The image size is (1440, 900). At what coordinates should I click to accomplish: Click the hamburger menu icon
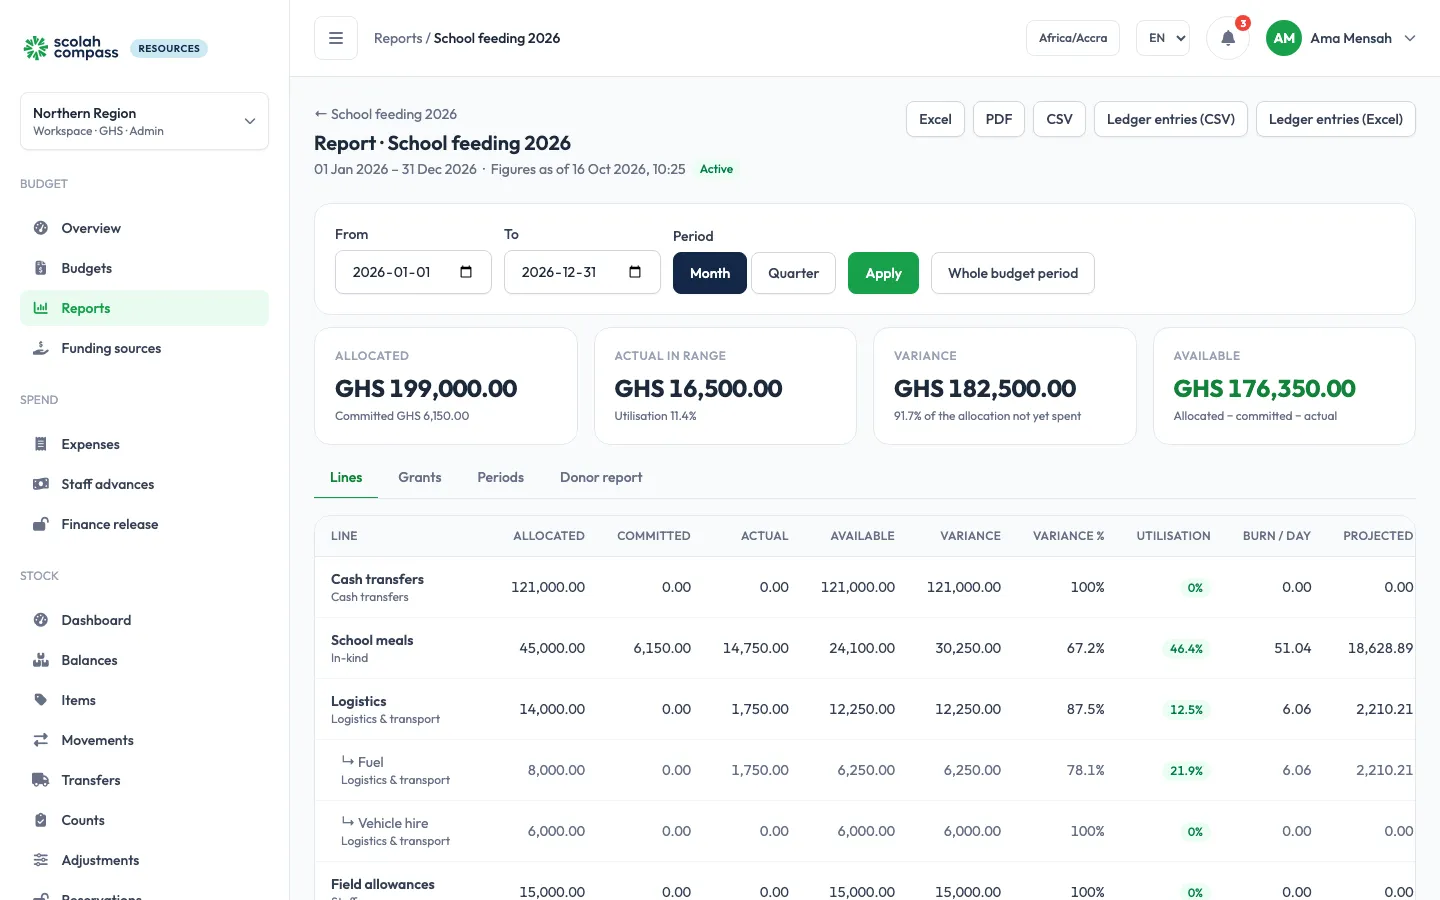point(336,38)
